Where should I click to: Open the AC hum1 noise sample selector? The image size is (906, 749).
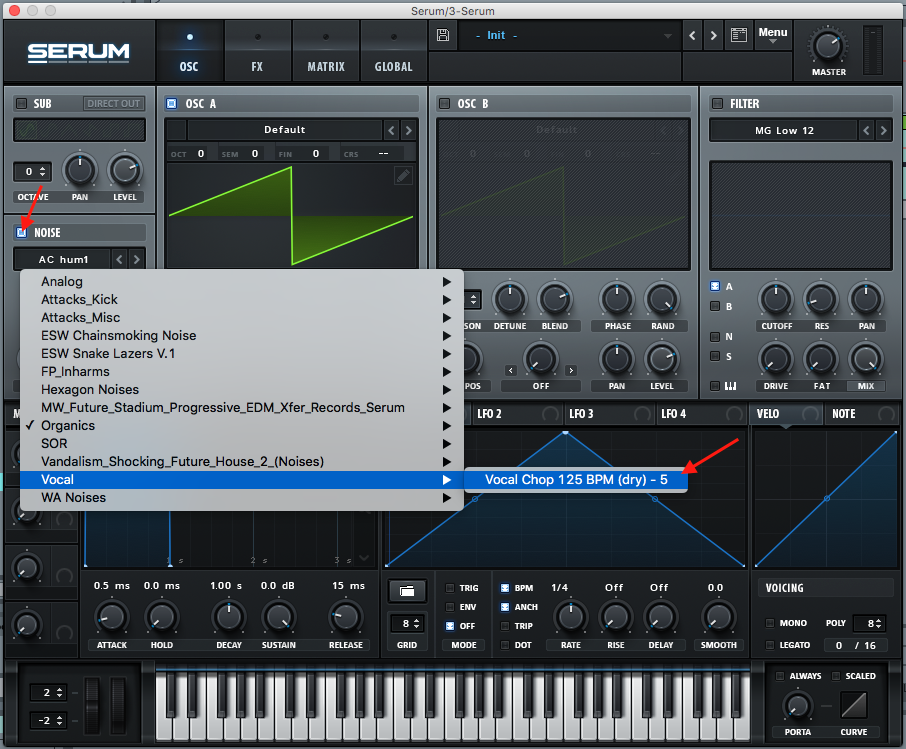point(62,259)
